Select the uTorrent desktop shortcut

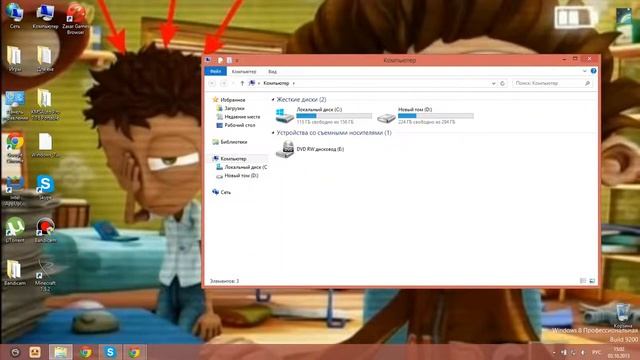pyautogui.click(x=15, y=230)
